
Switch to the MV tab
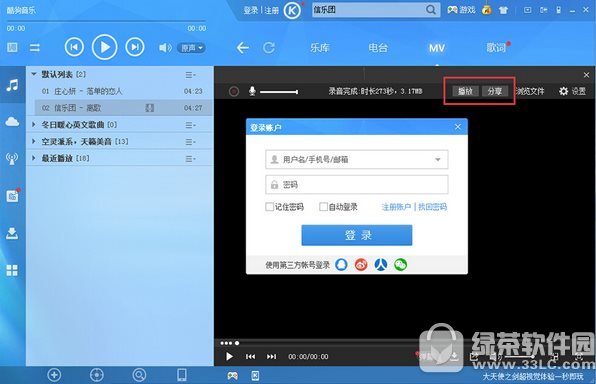[x=437, y=48]
